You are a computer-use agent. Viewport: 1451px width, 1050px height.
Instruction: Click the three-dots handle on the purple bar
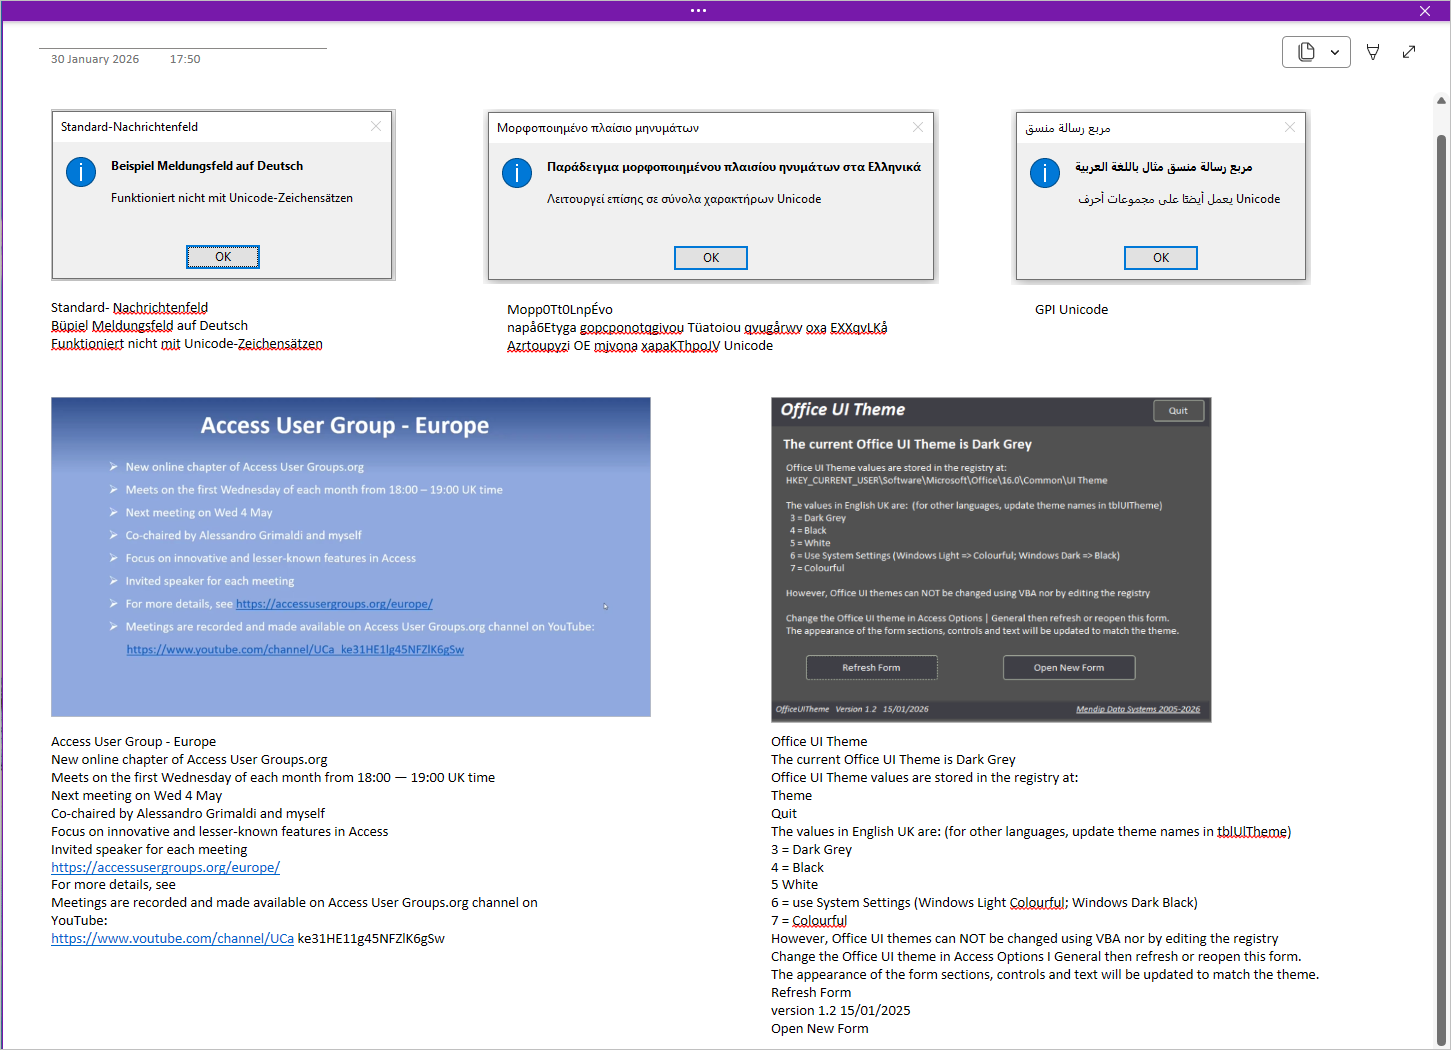point(698,11)
